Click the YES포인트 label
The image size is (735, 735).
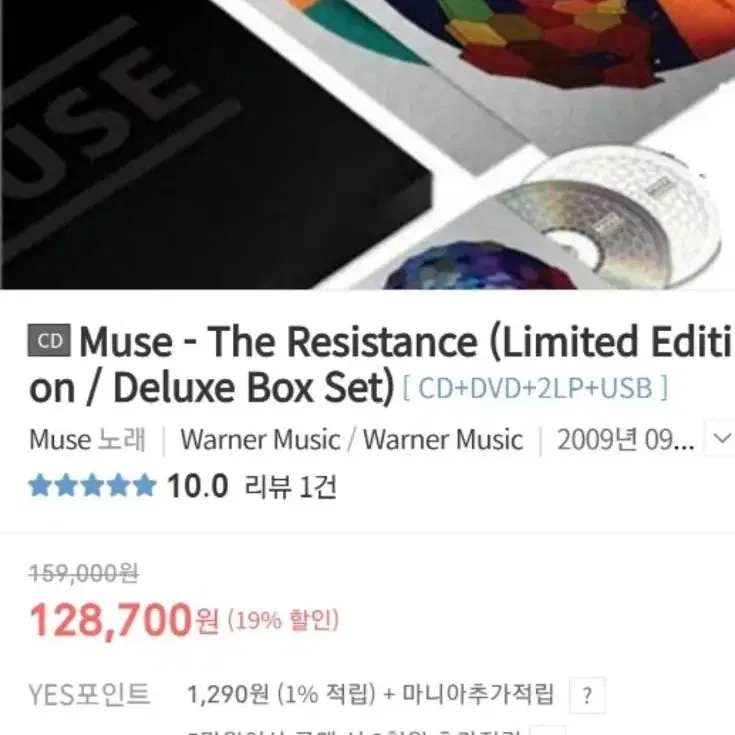89,695
